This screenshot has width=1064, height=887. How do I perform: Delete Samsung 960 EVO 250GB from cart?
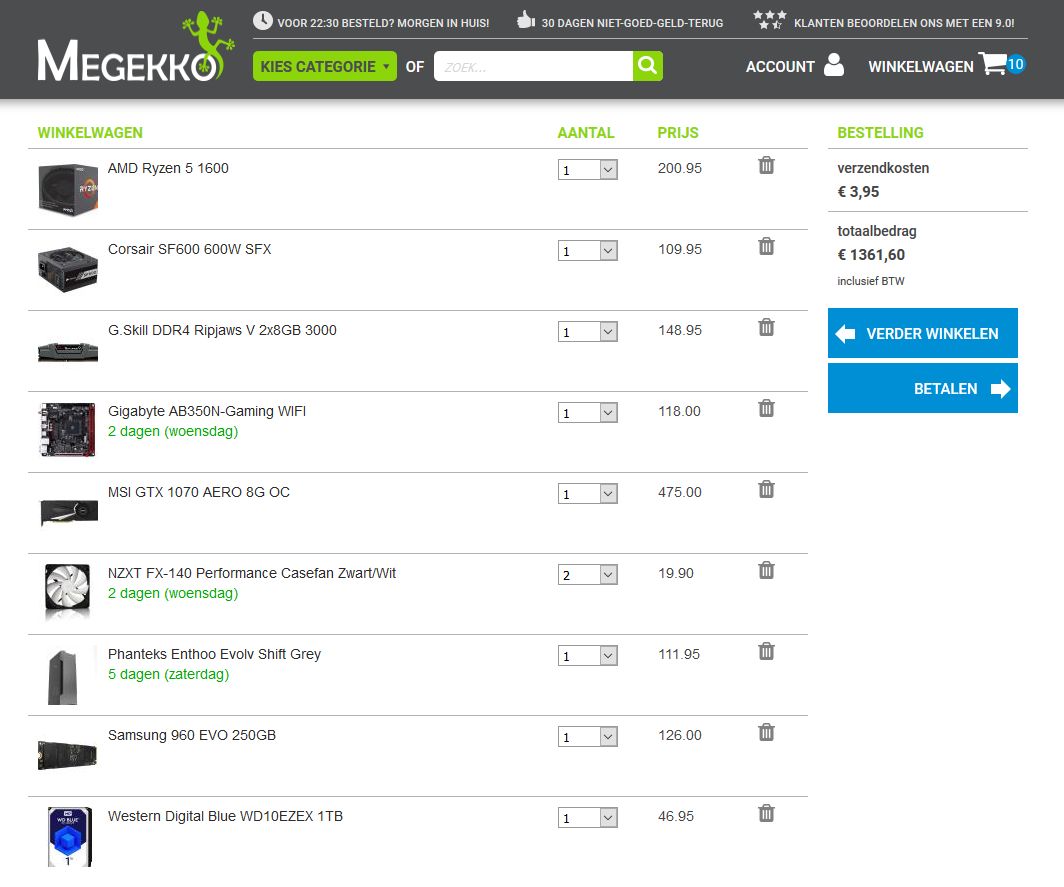[x=766, y=732]
